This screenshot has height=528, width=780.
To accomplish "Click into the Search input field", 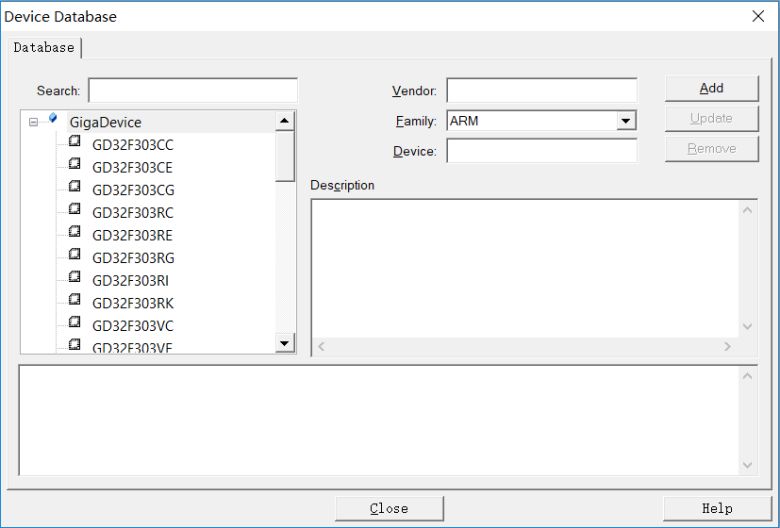I will click(193, 91).
